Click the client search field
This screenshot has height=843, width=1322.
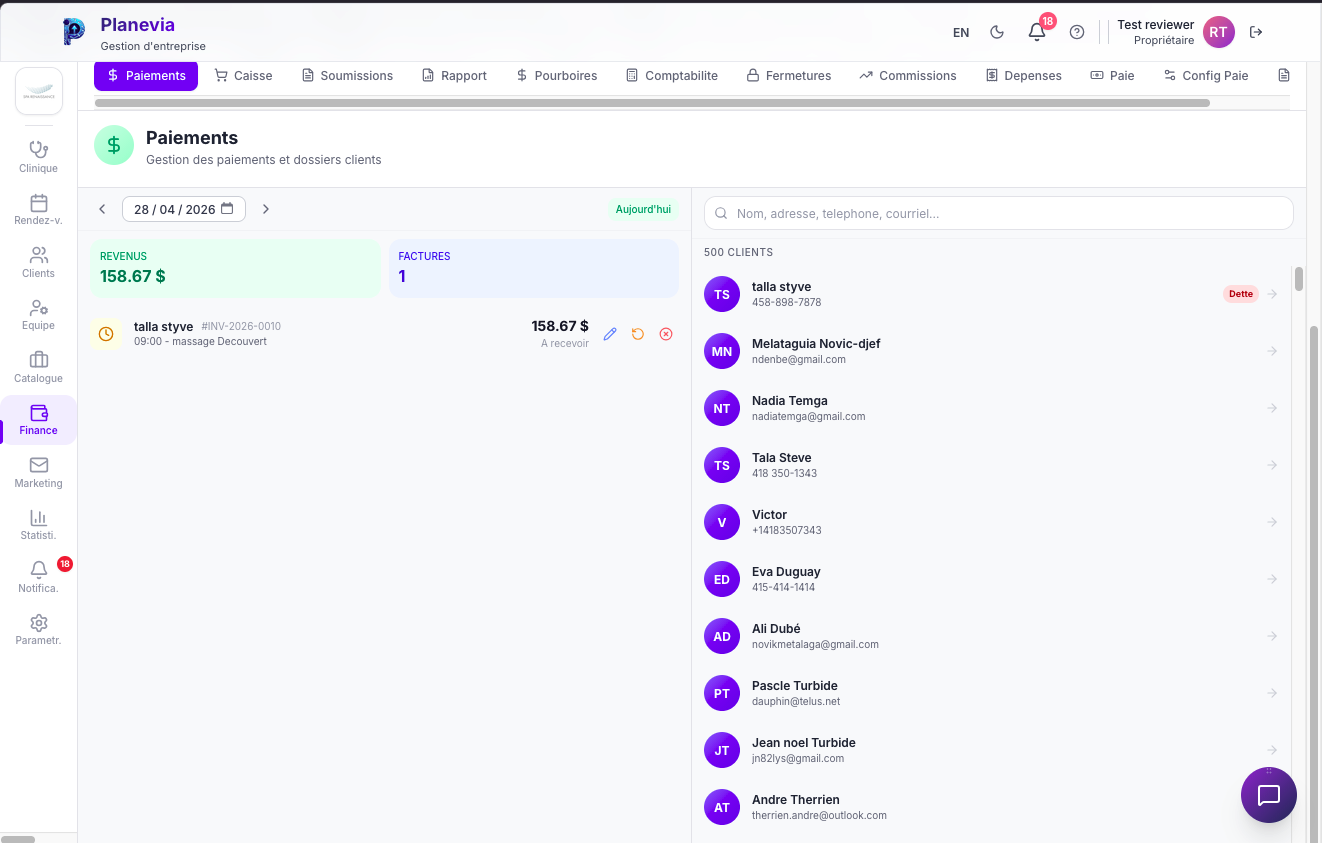tap(999, 213)
